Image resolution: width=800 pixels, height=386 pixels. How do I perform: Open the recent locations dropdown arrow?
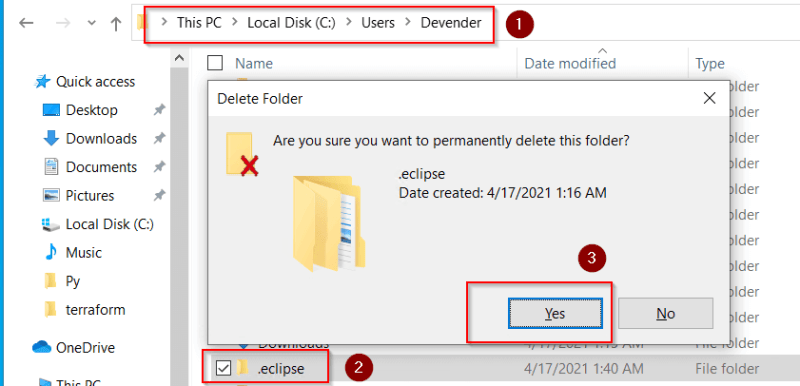(x=91, y=23)
